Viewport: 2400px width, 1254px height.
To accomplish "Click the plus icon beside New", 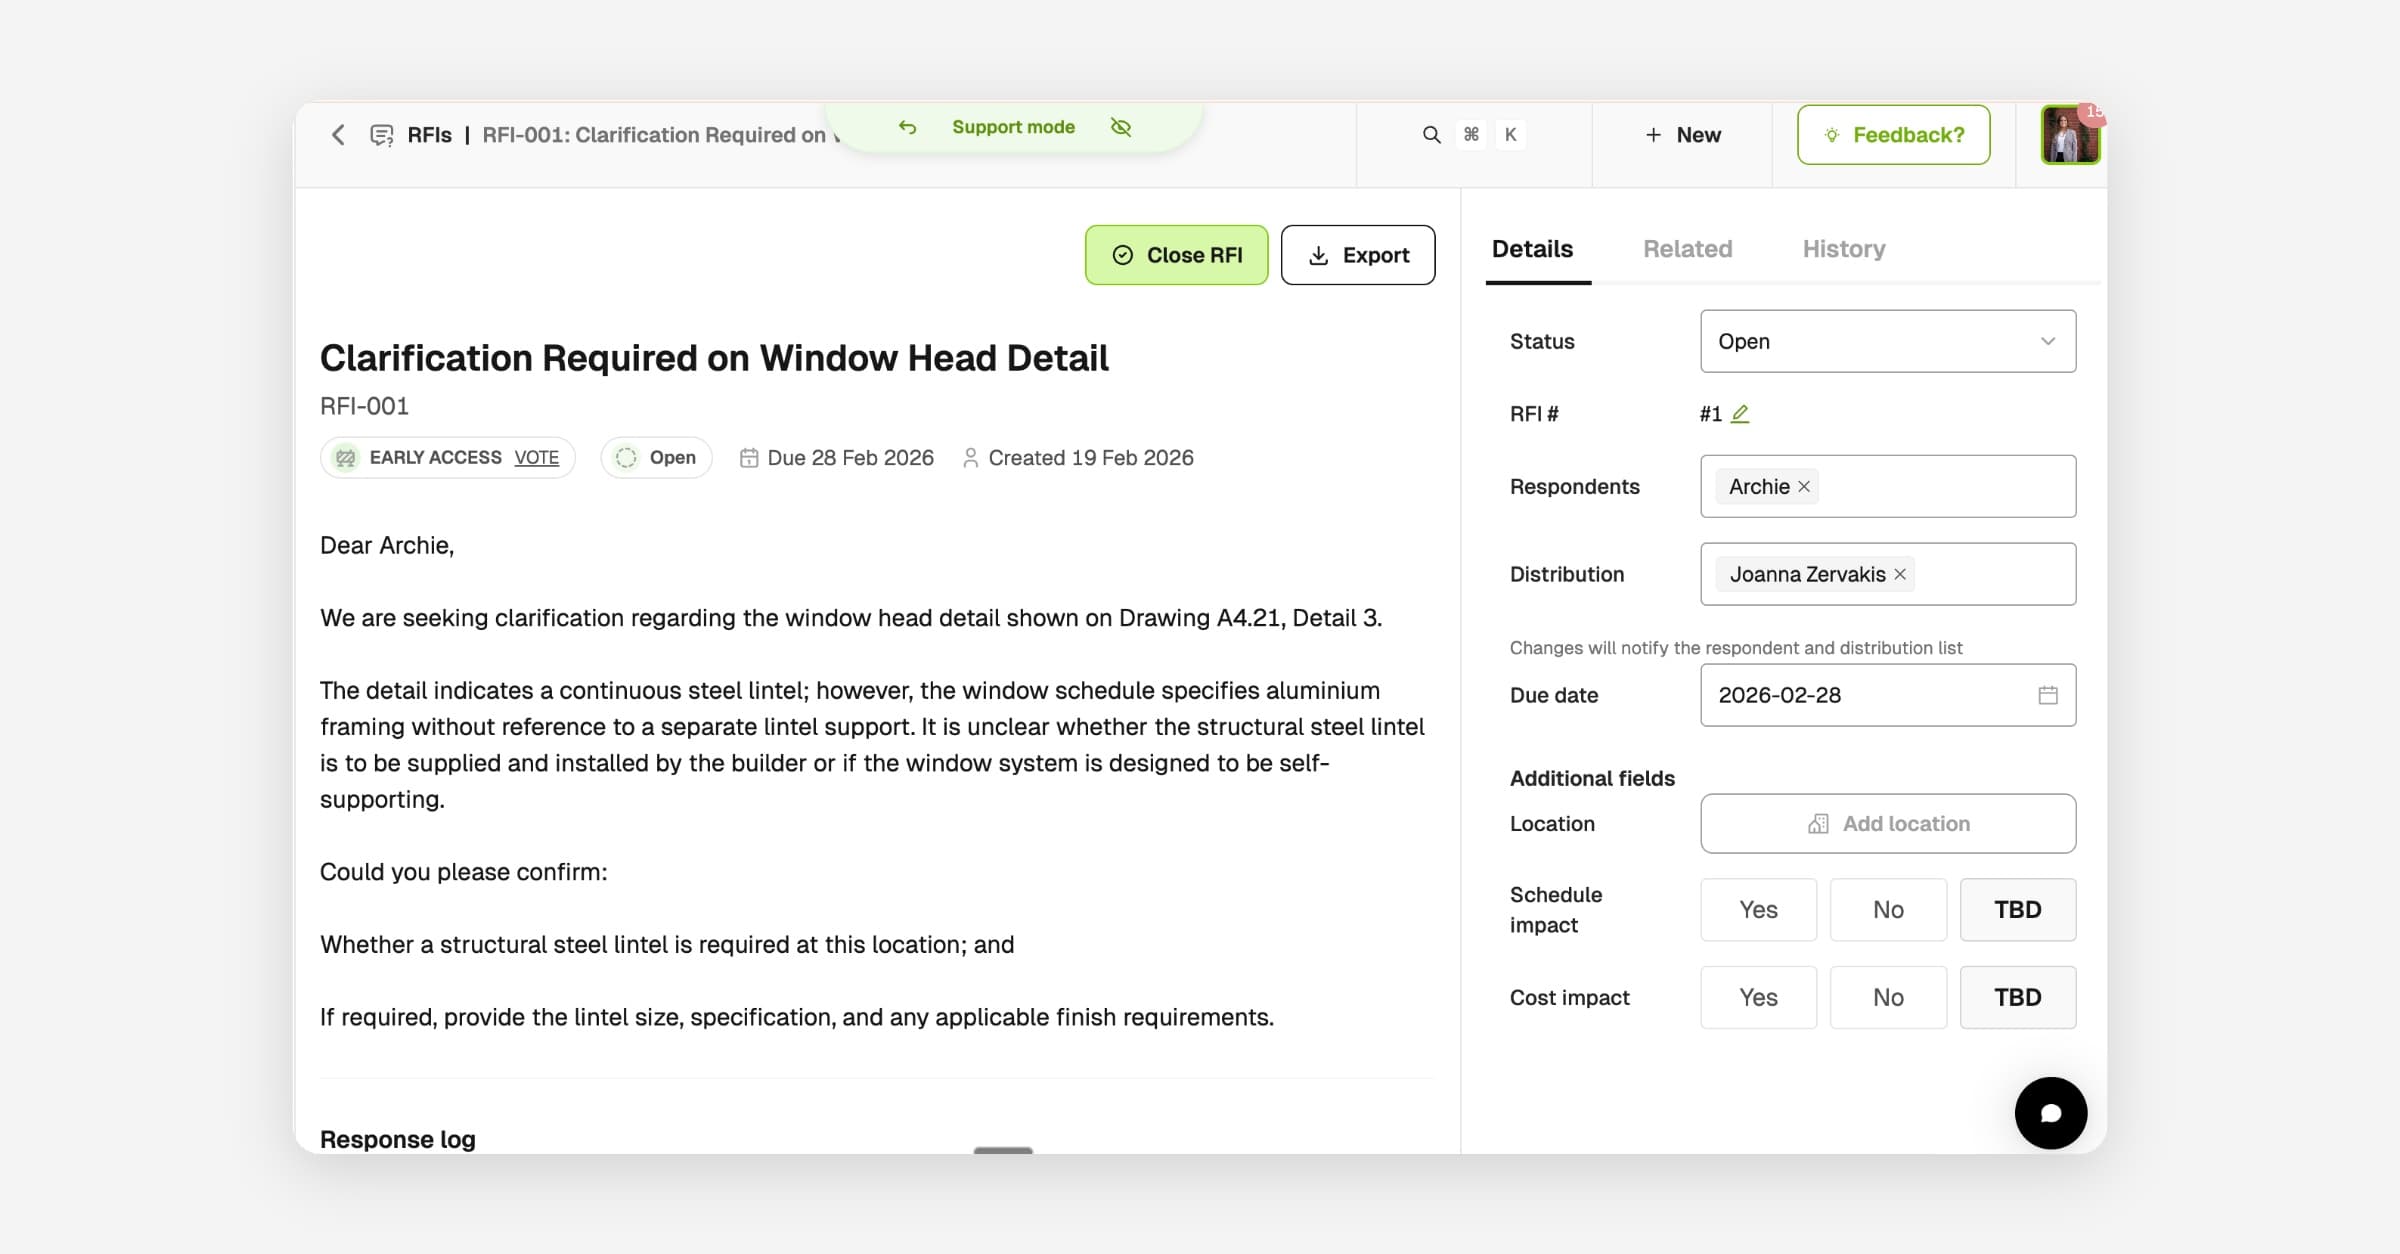I will point(1653,135).
